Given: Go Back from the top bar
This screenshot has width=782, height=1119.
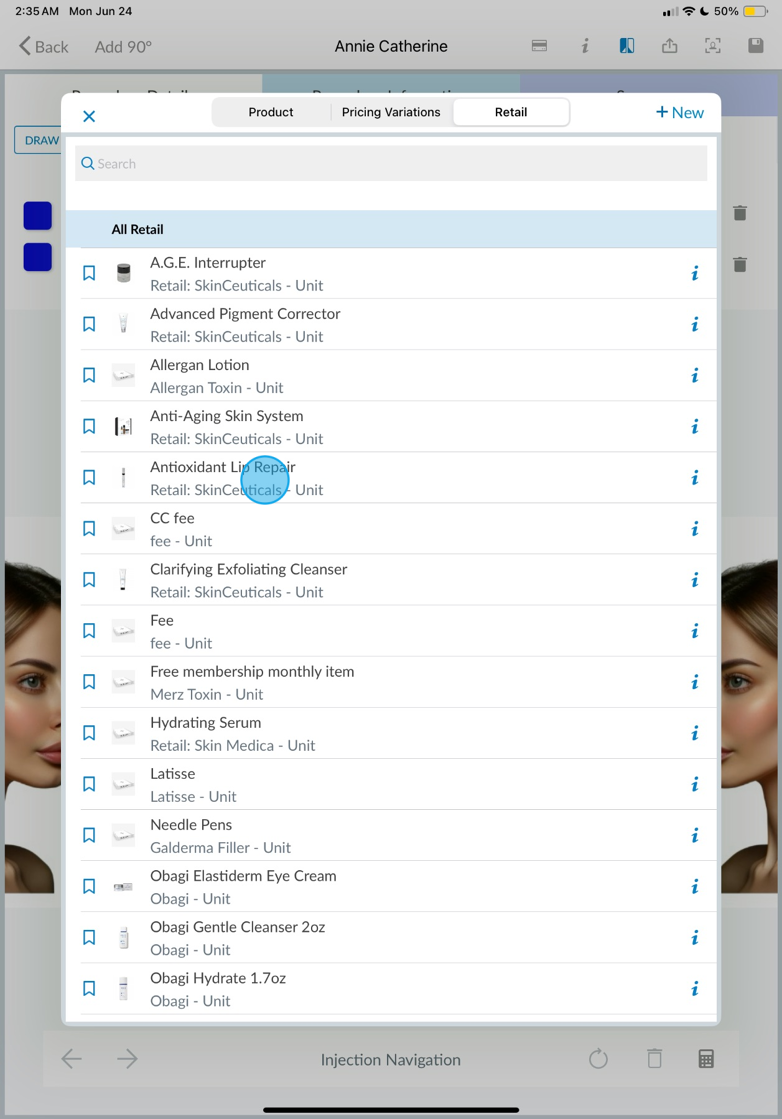Looking at the screenshot, I should point(44,46).
